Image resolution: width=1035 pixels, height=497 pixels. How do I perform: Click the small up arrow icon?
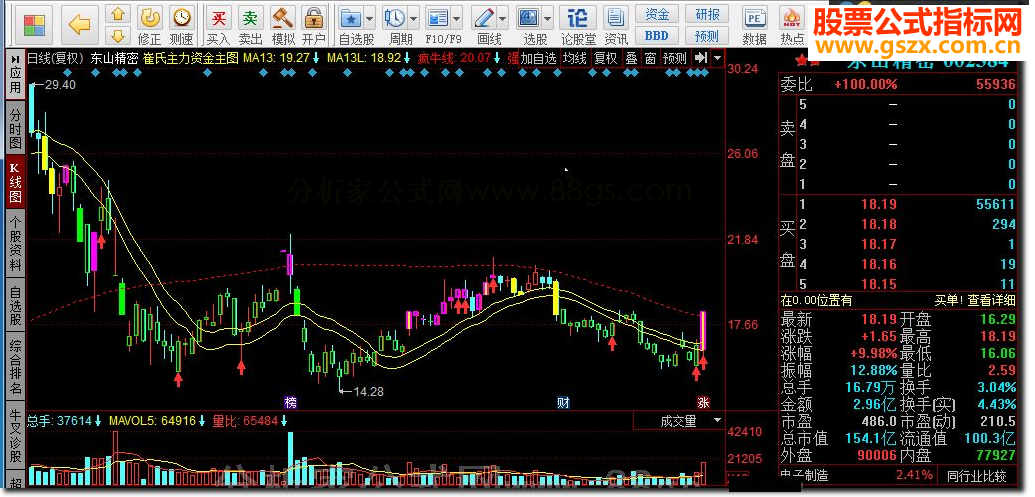(x=117, y=15)
